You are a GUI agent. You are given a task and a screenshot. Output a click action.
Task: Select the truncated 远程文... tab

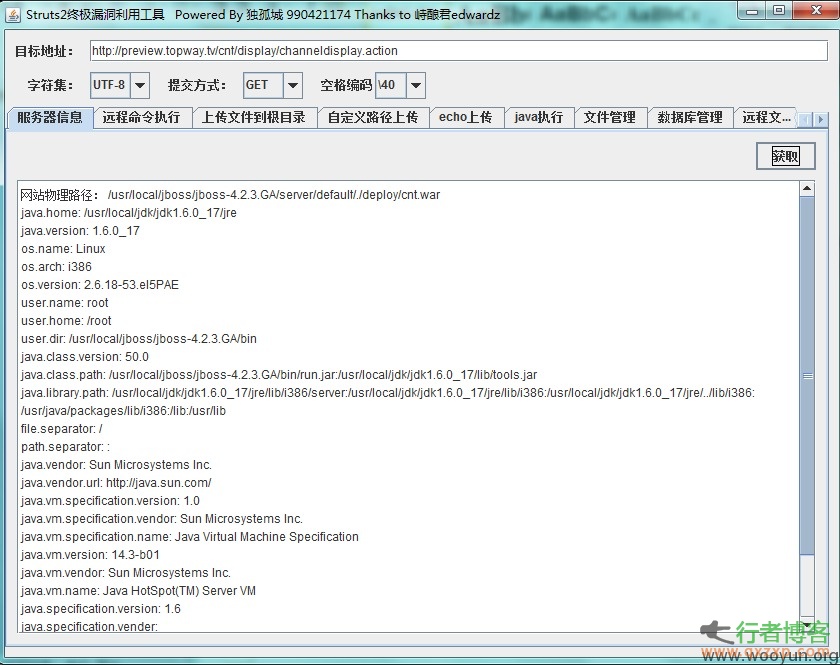point(766,117)
